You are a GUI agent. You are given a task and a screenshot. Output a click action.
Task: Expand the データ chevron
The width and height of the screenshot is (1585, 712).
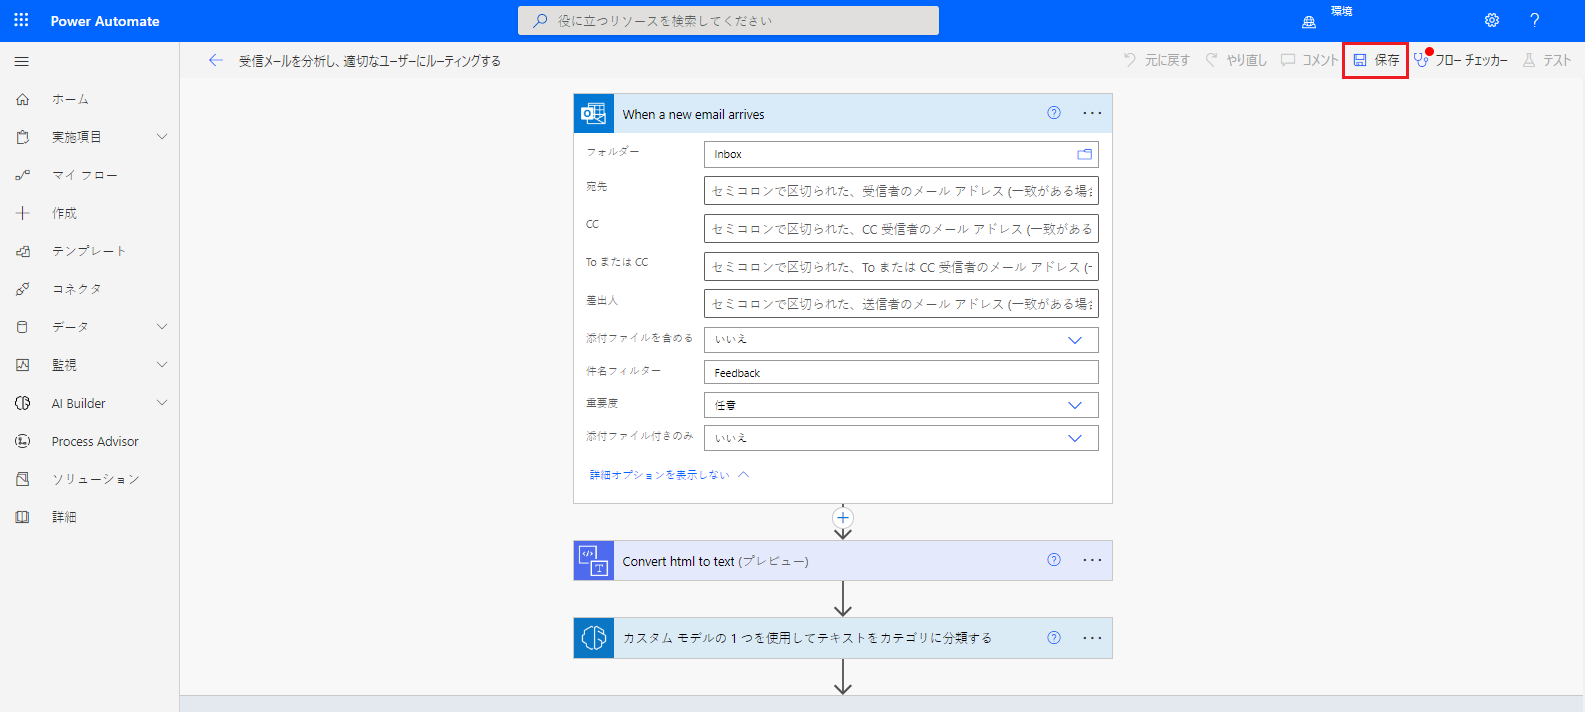[x=162, y=327]
